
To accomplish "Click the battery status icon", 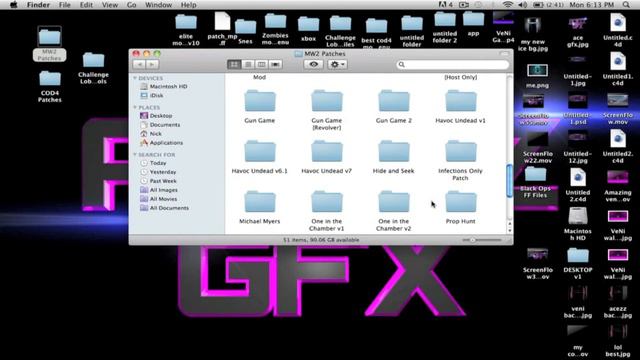I will click(x=538, y=5).
